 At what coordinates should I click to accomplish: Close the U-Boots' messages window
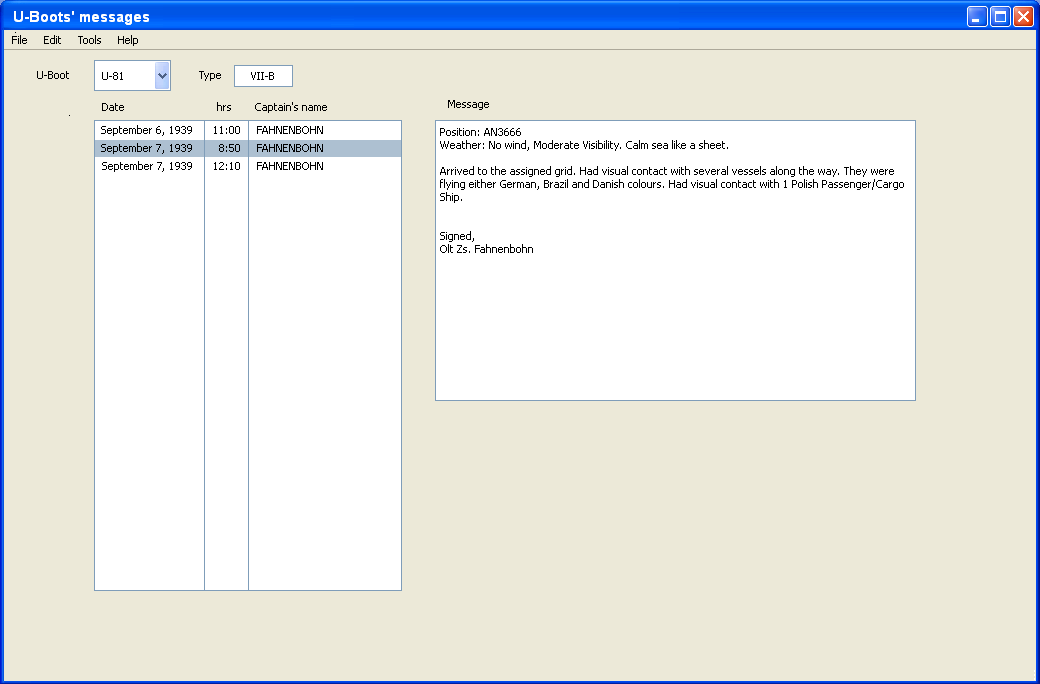[1023, 17]
